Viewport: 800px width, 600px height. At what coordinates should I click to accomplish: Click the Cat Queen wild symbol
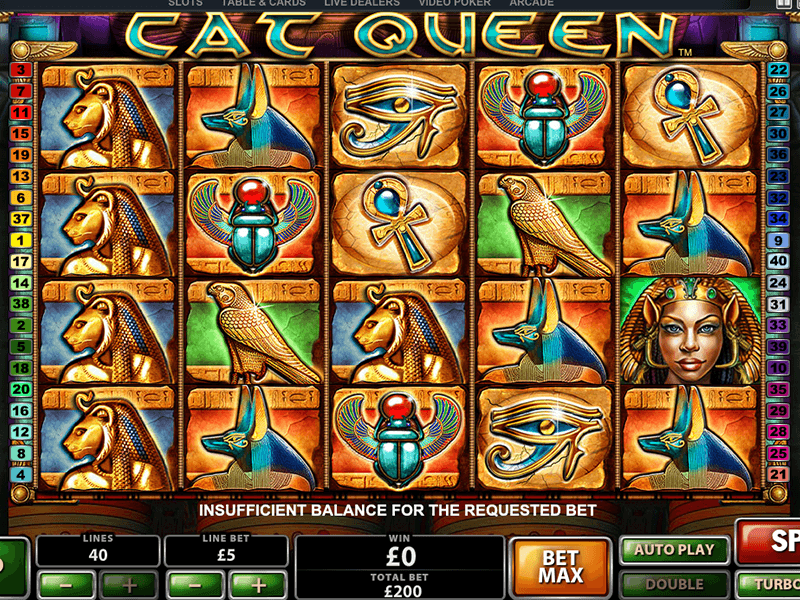click(690, 331)
